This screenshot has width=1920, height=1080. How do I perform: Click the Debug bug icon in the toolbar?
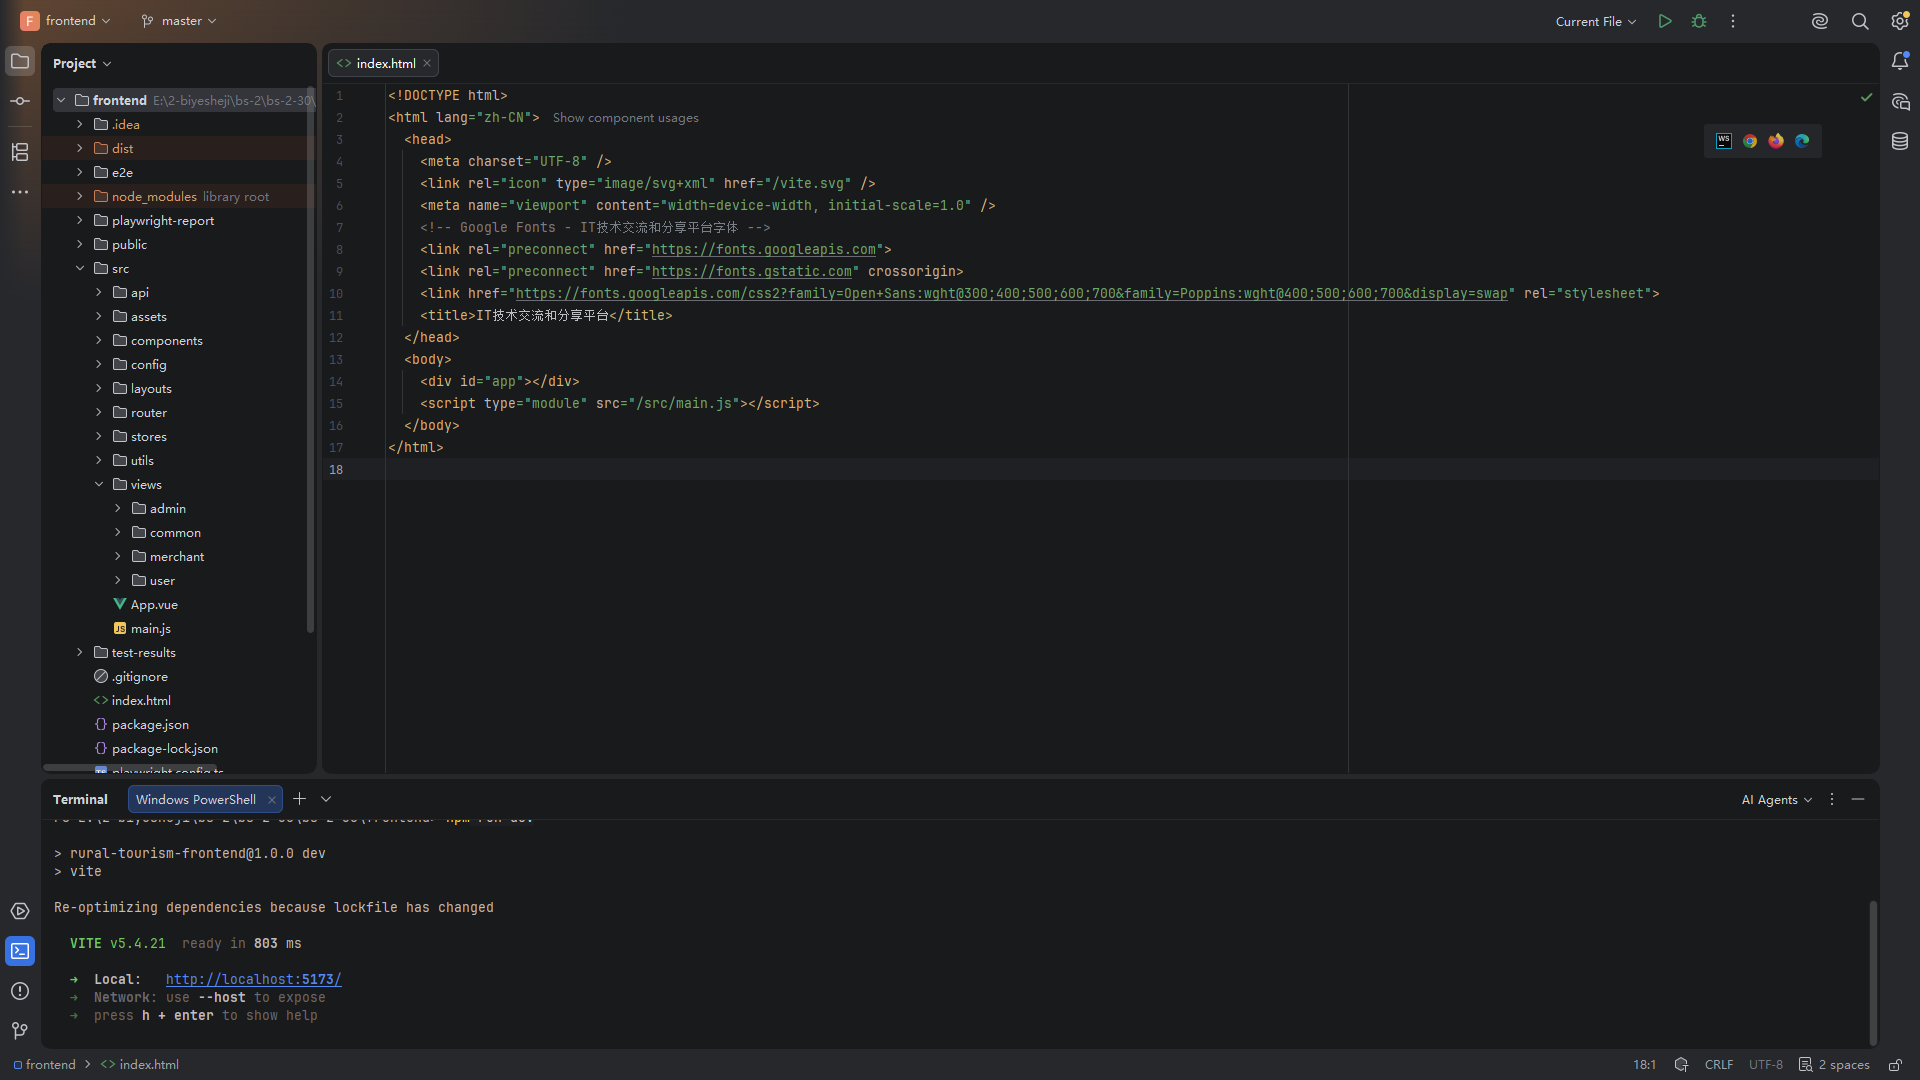pyautogui.click(x=1699, y=21)
